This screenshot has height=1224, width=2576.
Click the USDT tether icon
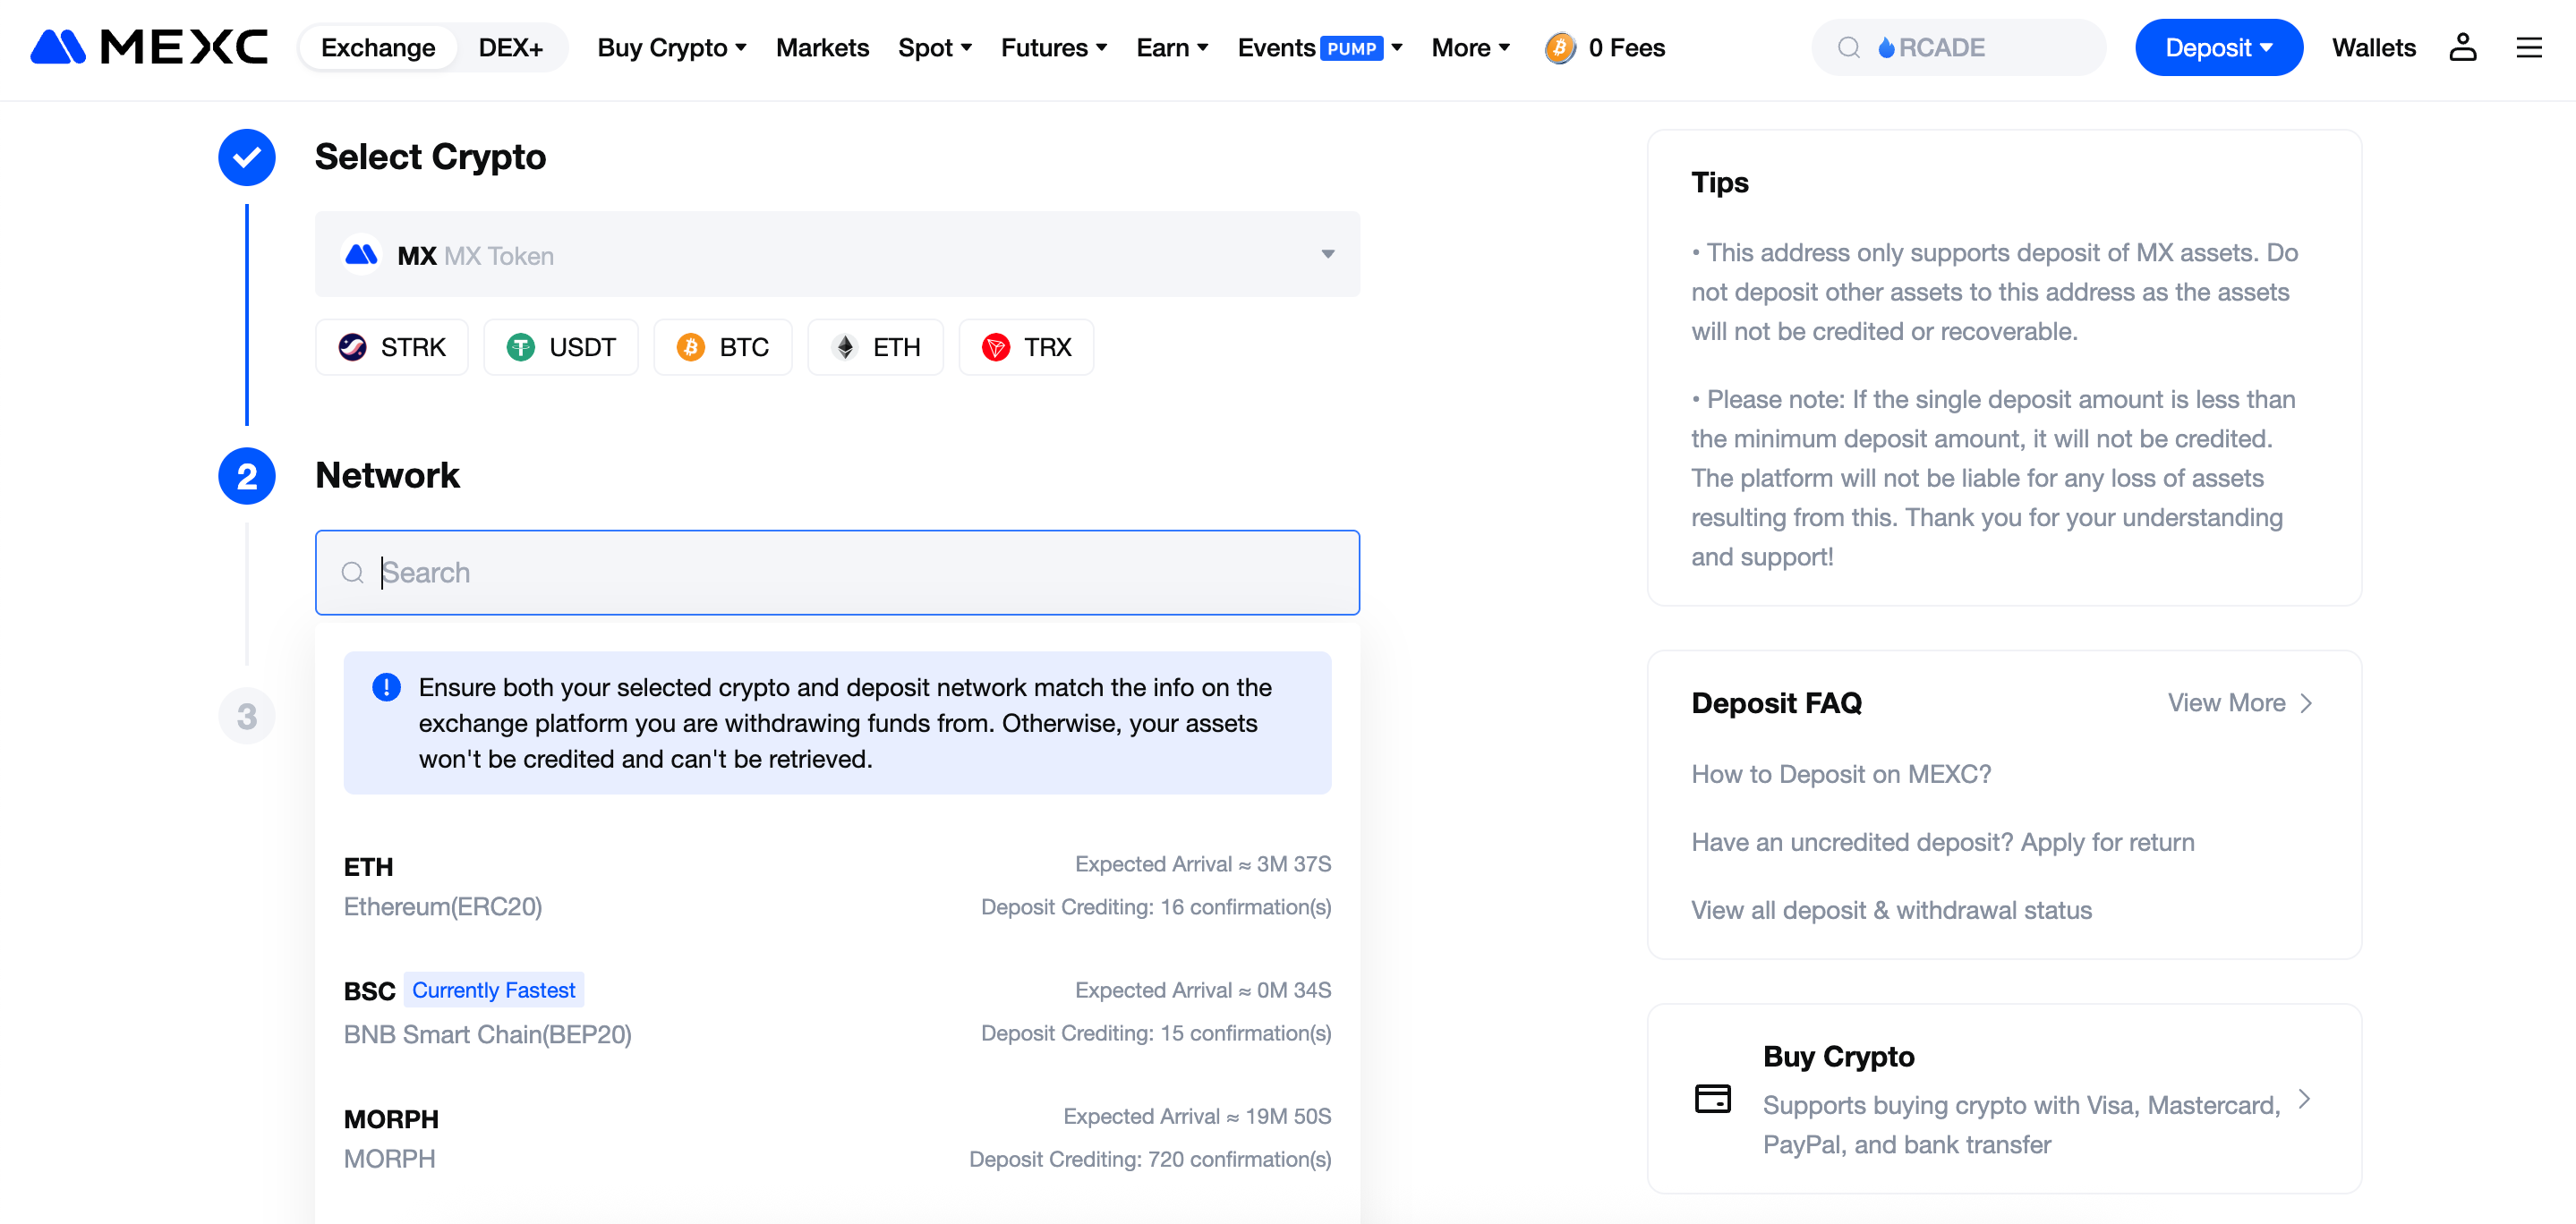click(520, 347)
